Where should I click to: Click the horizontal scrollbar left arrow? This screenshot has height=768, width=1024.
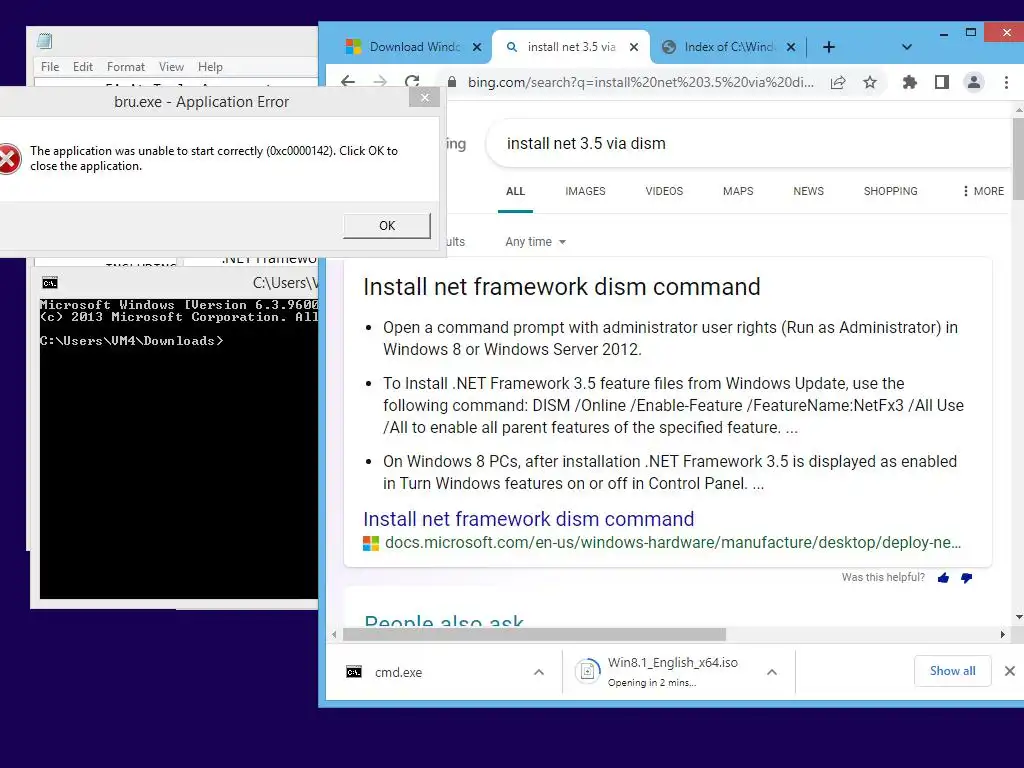click(334, 634)
